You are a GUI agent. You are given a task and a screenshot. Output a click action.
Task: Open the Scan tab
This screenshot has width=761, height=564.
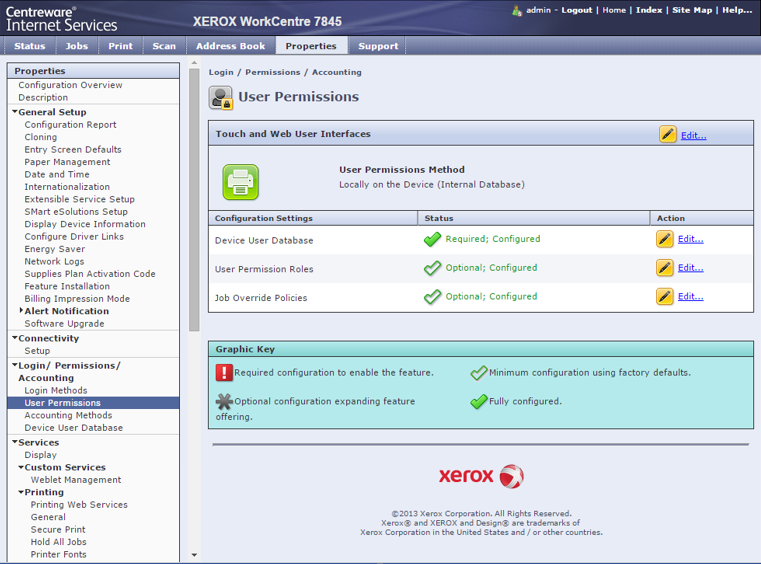(x=164, y=46)
